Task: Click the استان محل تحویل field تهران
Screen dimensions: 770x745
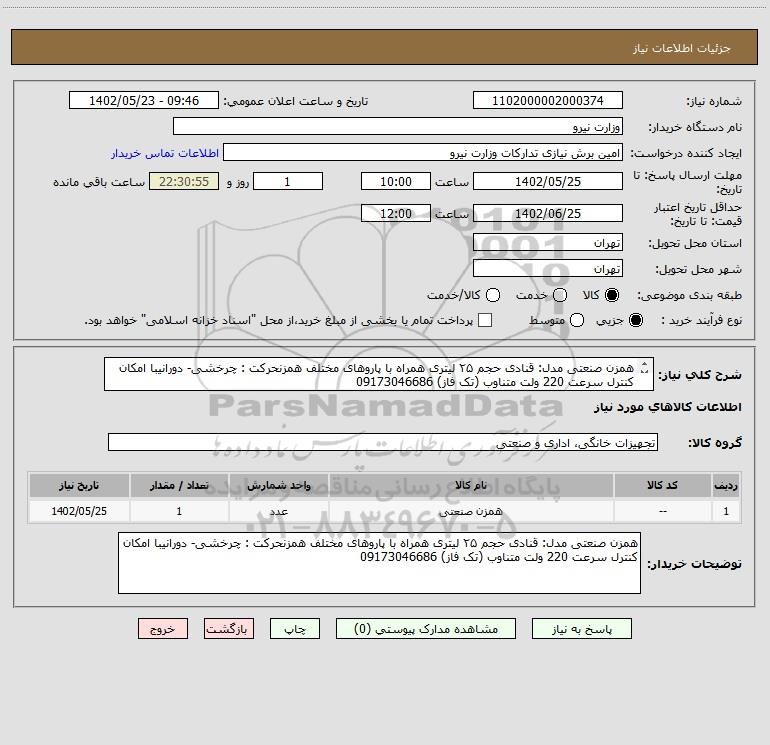Action: tap(548, 242)
